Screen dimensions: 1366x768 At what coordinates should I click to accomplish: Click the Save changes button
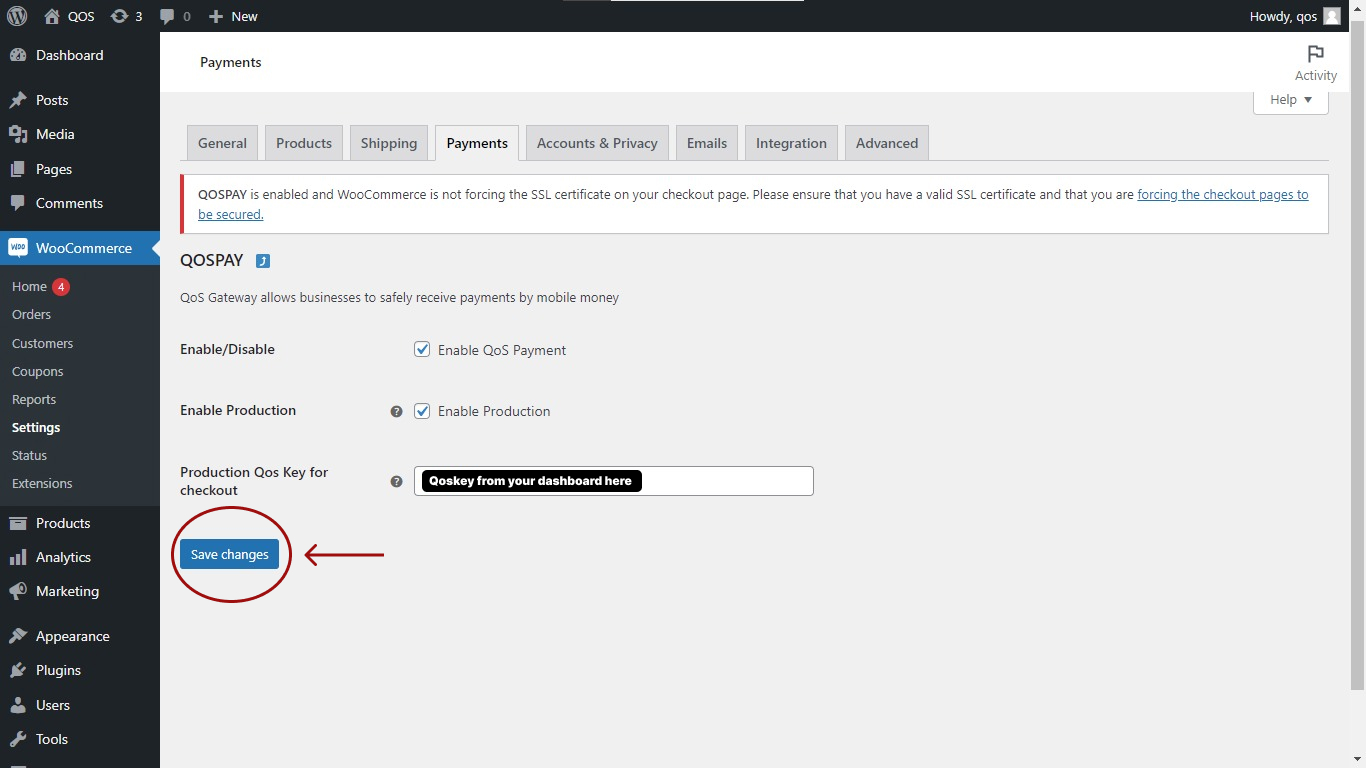pyautogui.click(x=229, y=554)
